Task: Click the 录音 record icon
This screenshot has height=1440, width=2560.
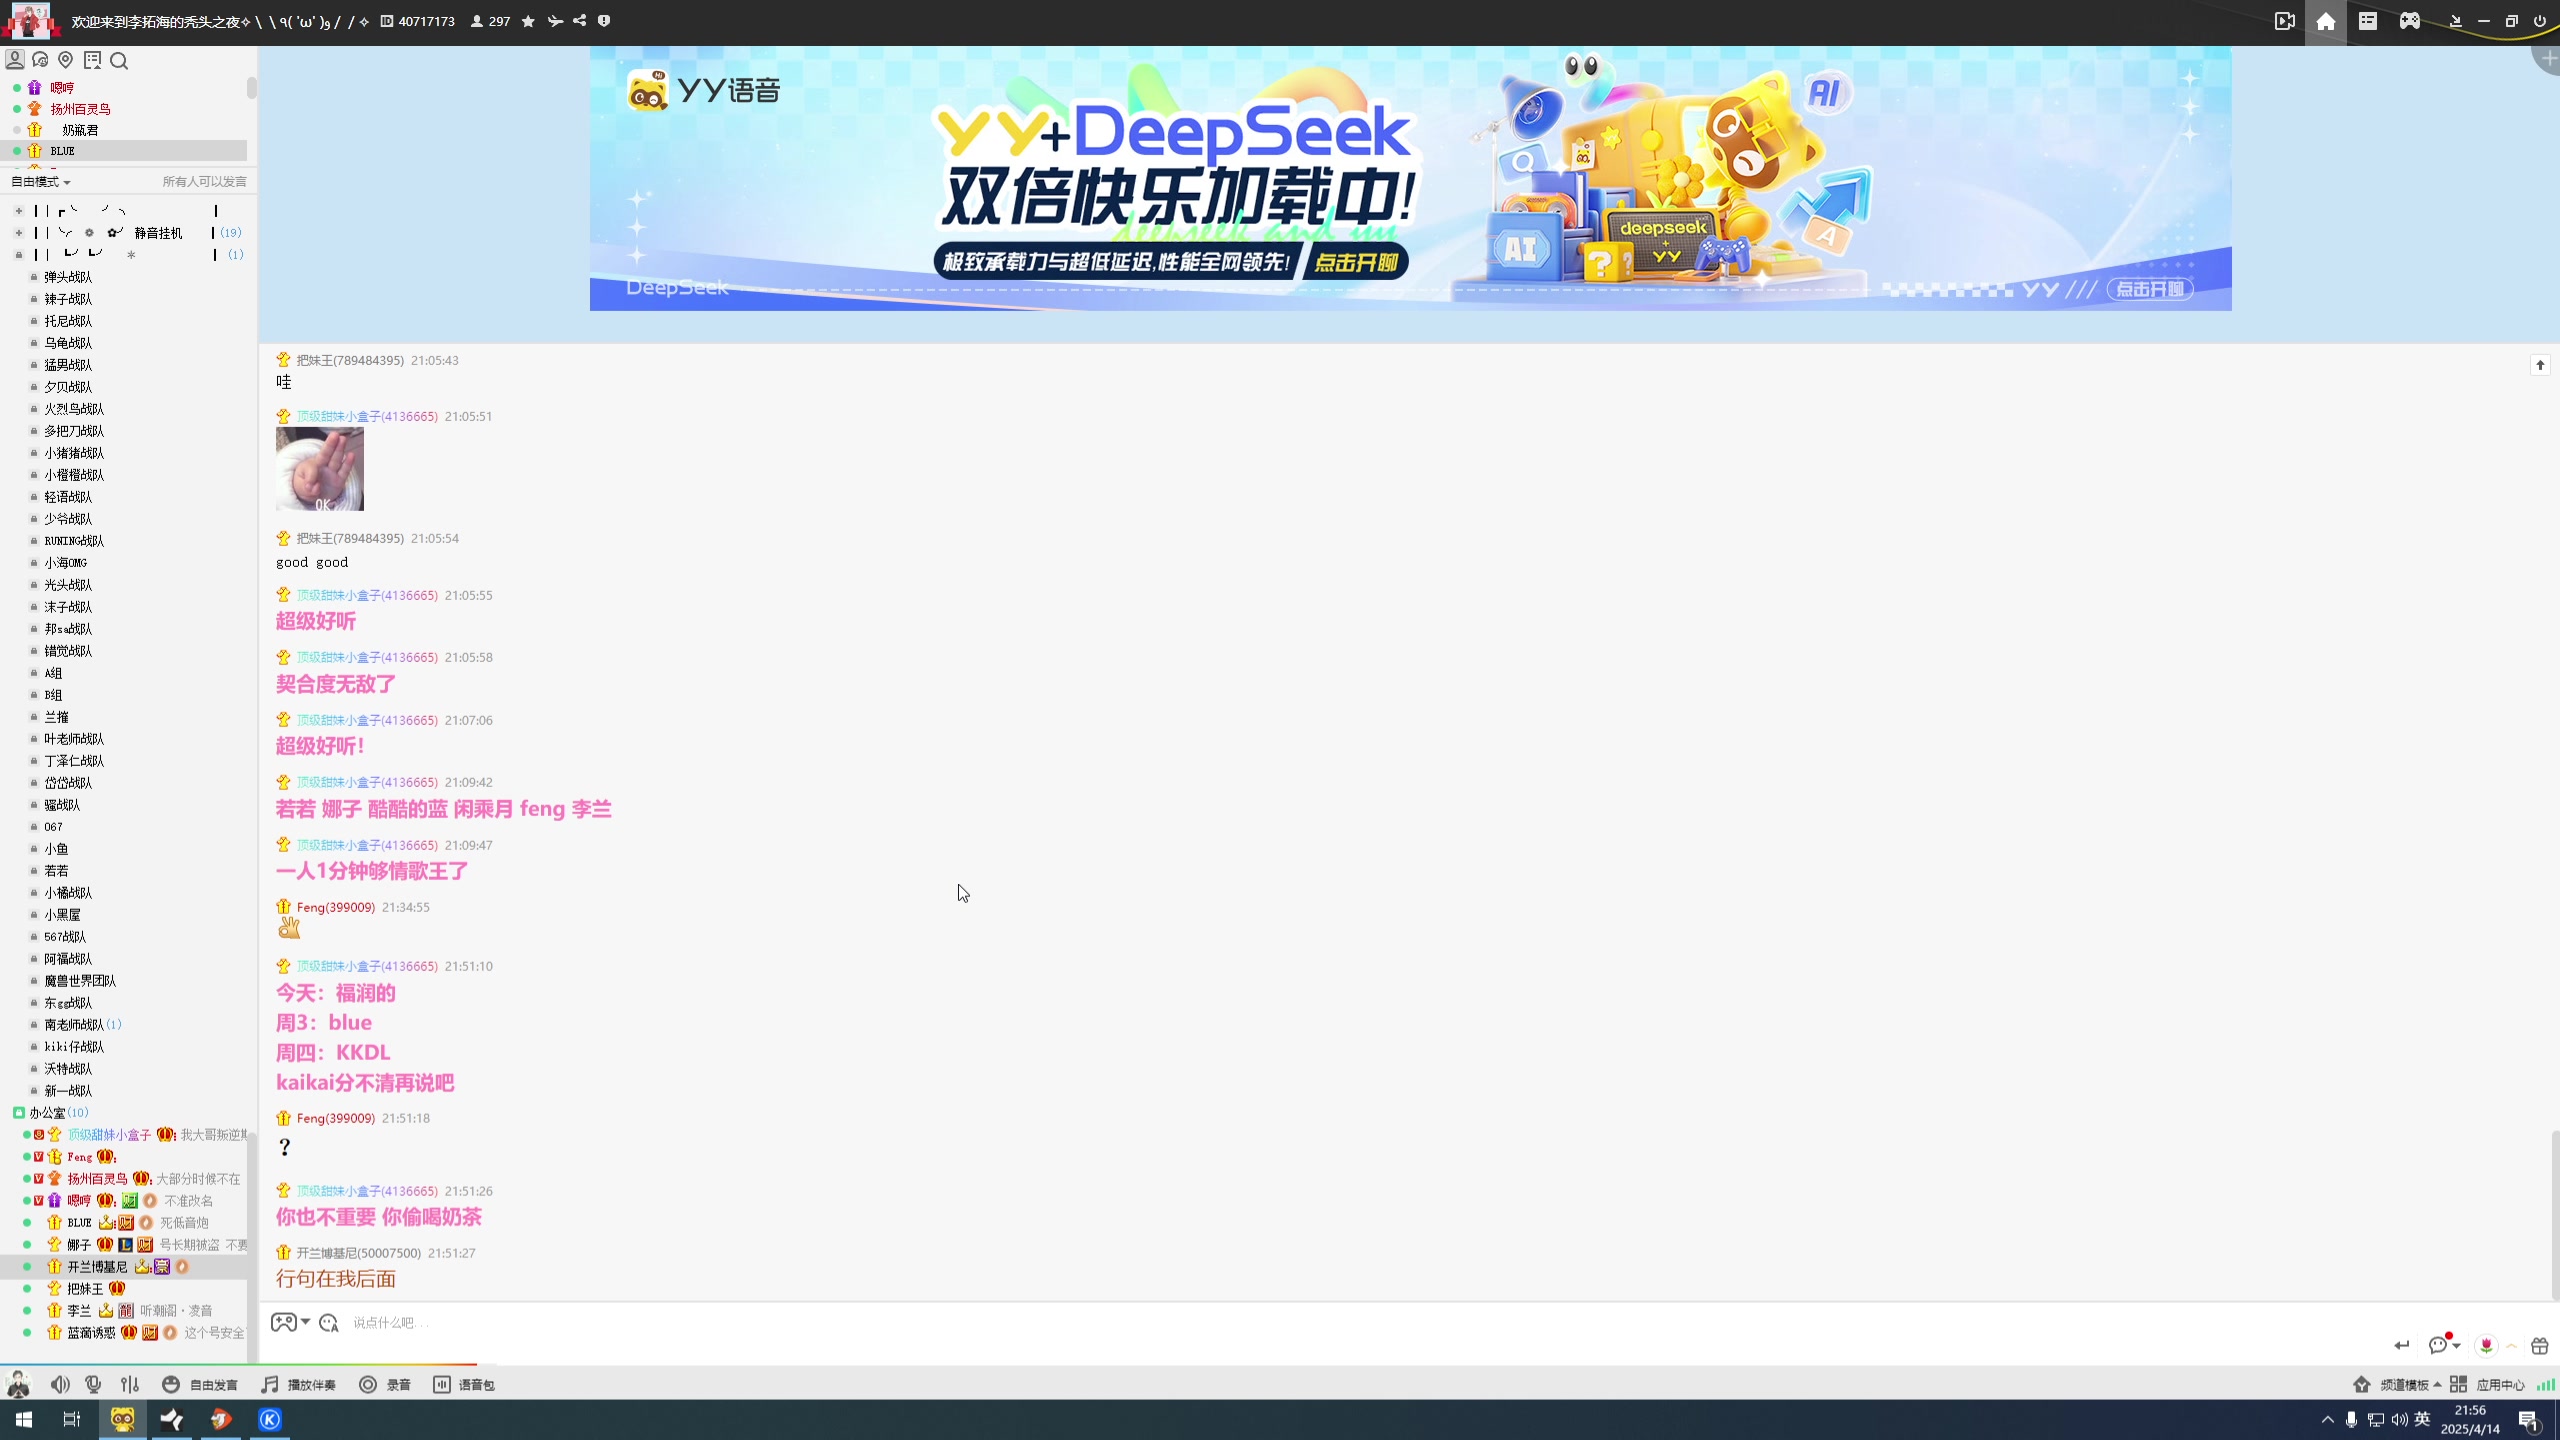Action: [368, 1384]
